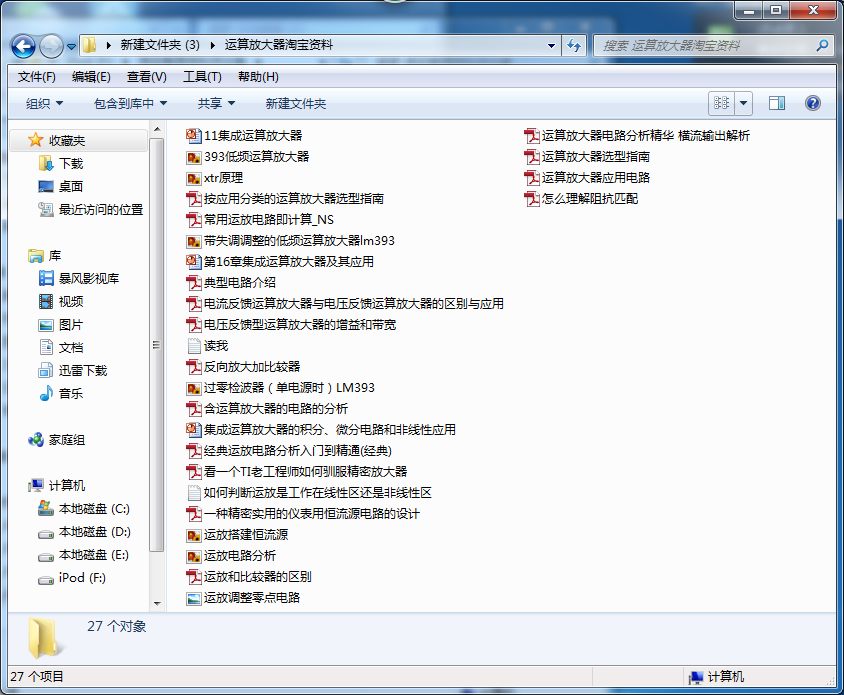Open 桌面 in the navigation pane
Image resolution: width=844 pixels, height=695 pixels.
point(71,187)
